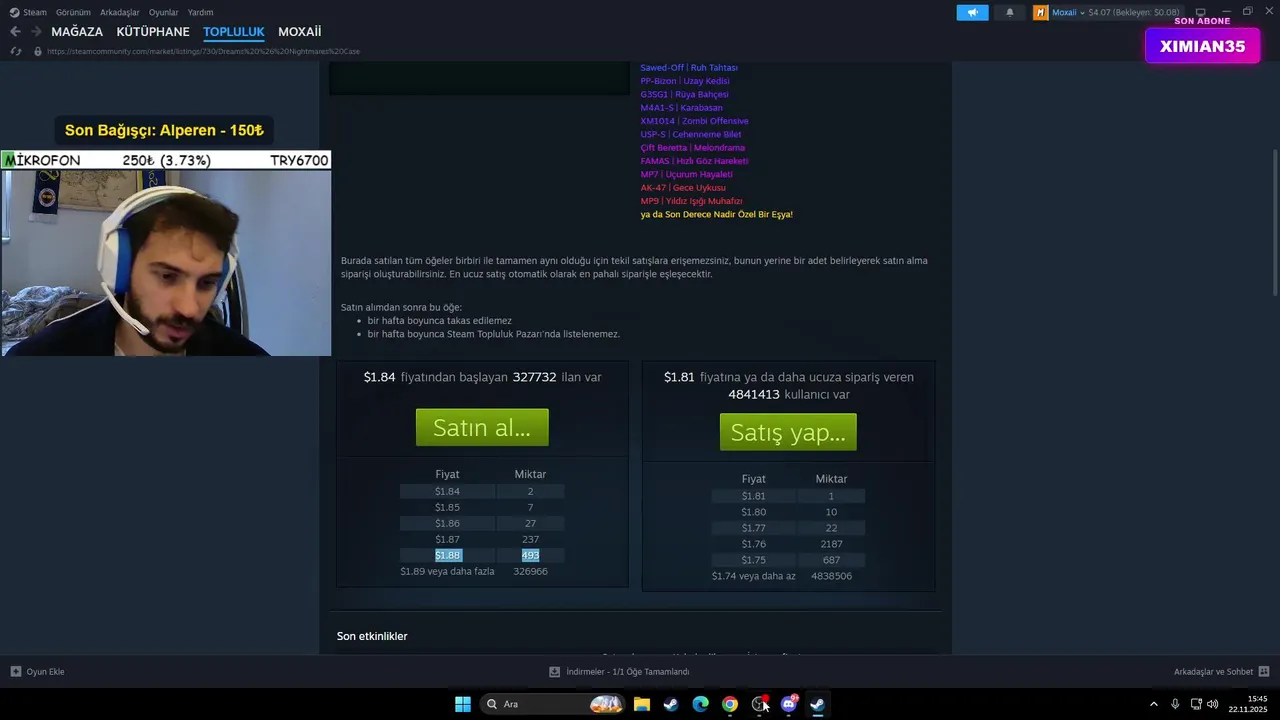Open XM1014 | Zombi Offensive link
Screen dimensions: 1280x720
(694, 120)
